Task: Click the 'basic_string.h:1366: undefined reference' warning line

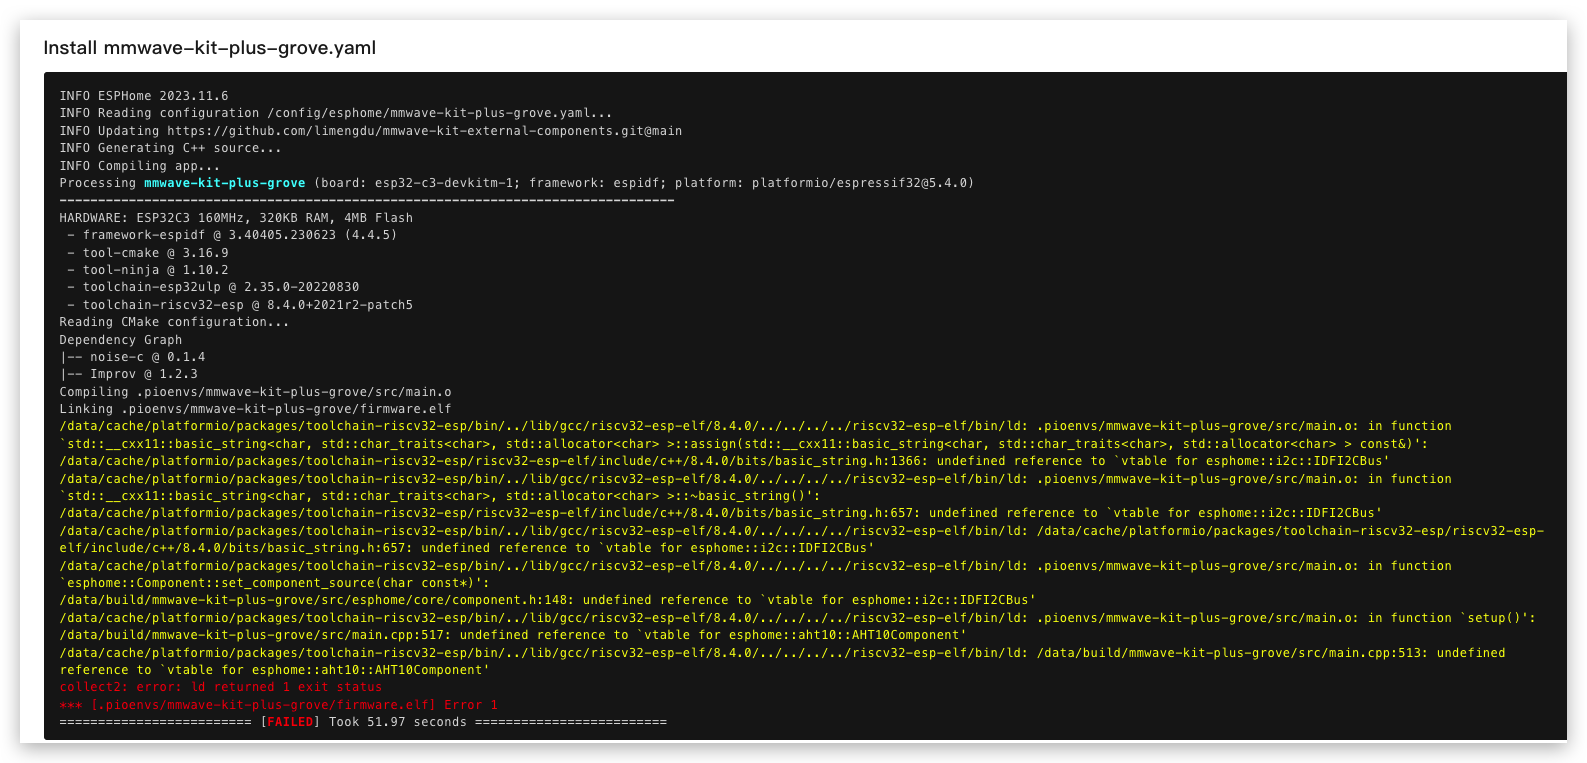Action: [725, 461]
